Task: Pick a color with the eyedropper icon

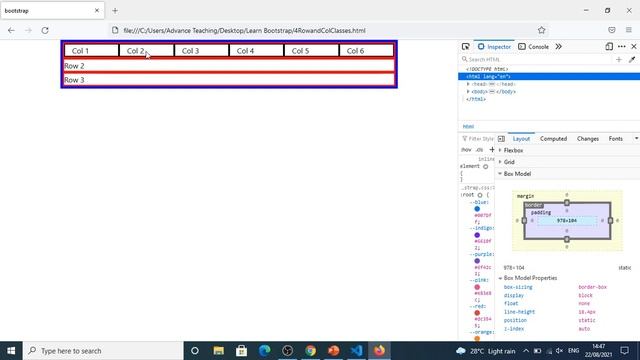Action: [632, 60]
